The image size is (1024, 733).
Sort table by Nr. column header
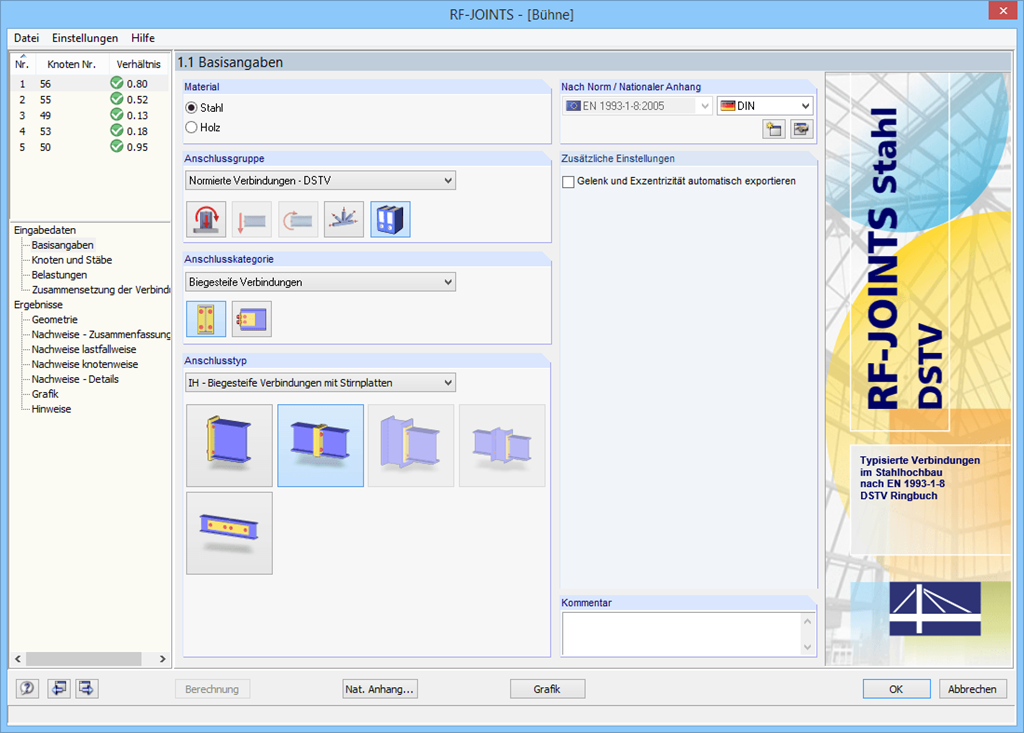point(22,64)
